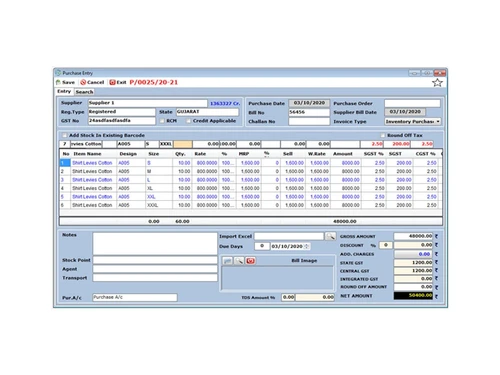Enable Add Stock In Existing Barcode
Viewport: 500px width, 375px height.
click(64, 135)
